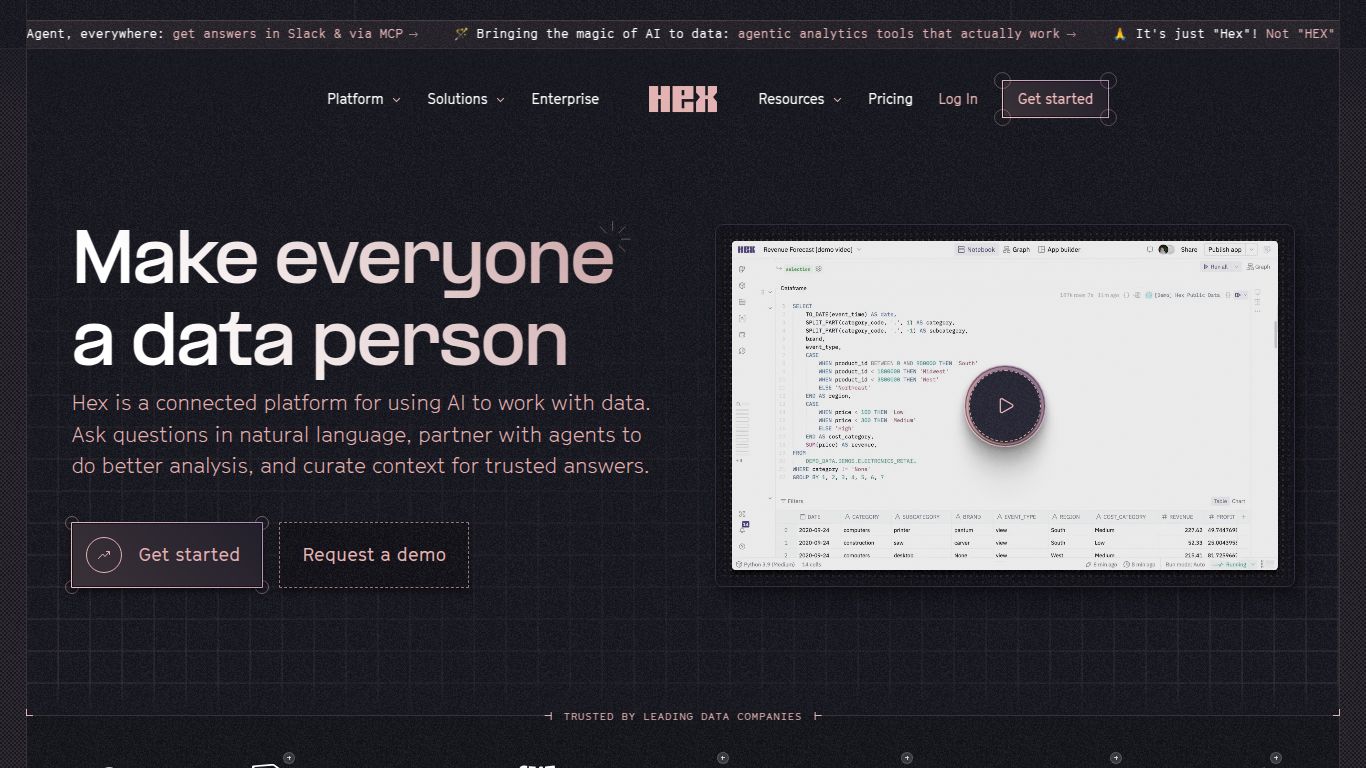1366x768 pixels.
Task: Click the Hex logo in the demo app header
Action: [x=747, y=250]
